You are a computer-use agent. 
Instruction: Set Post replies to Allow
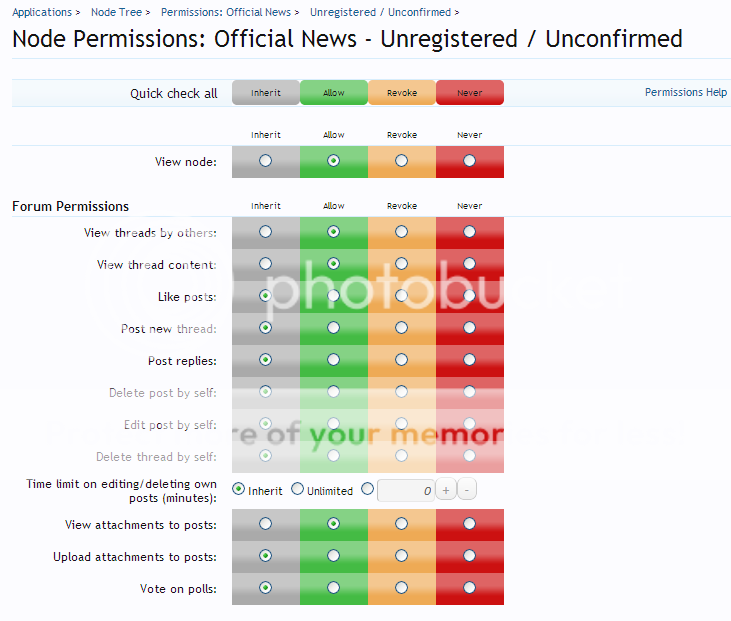pos(334,360)
